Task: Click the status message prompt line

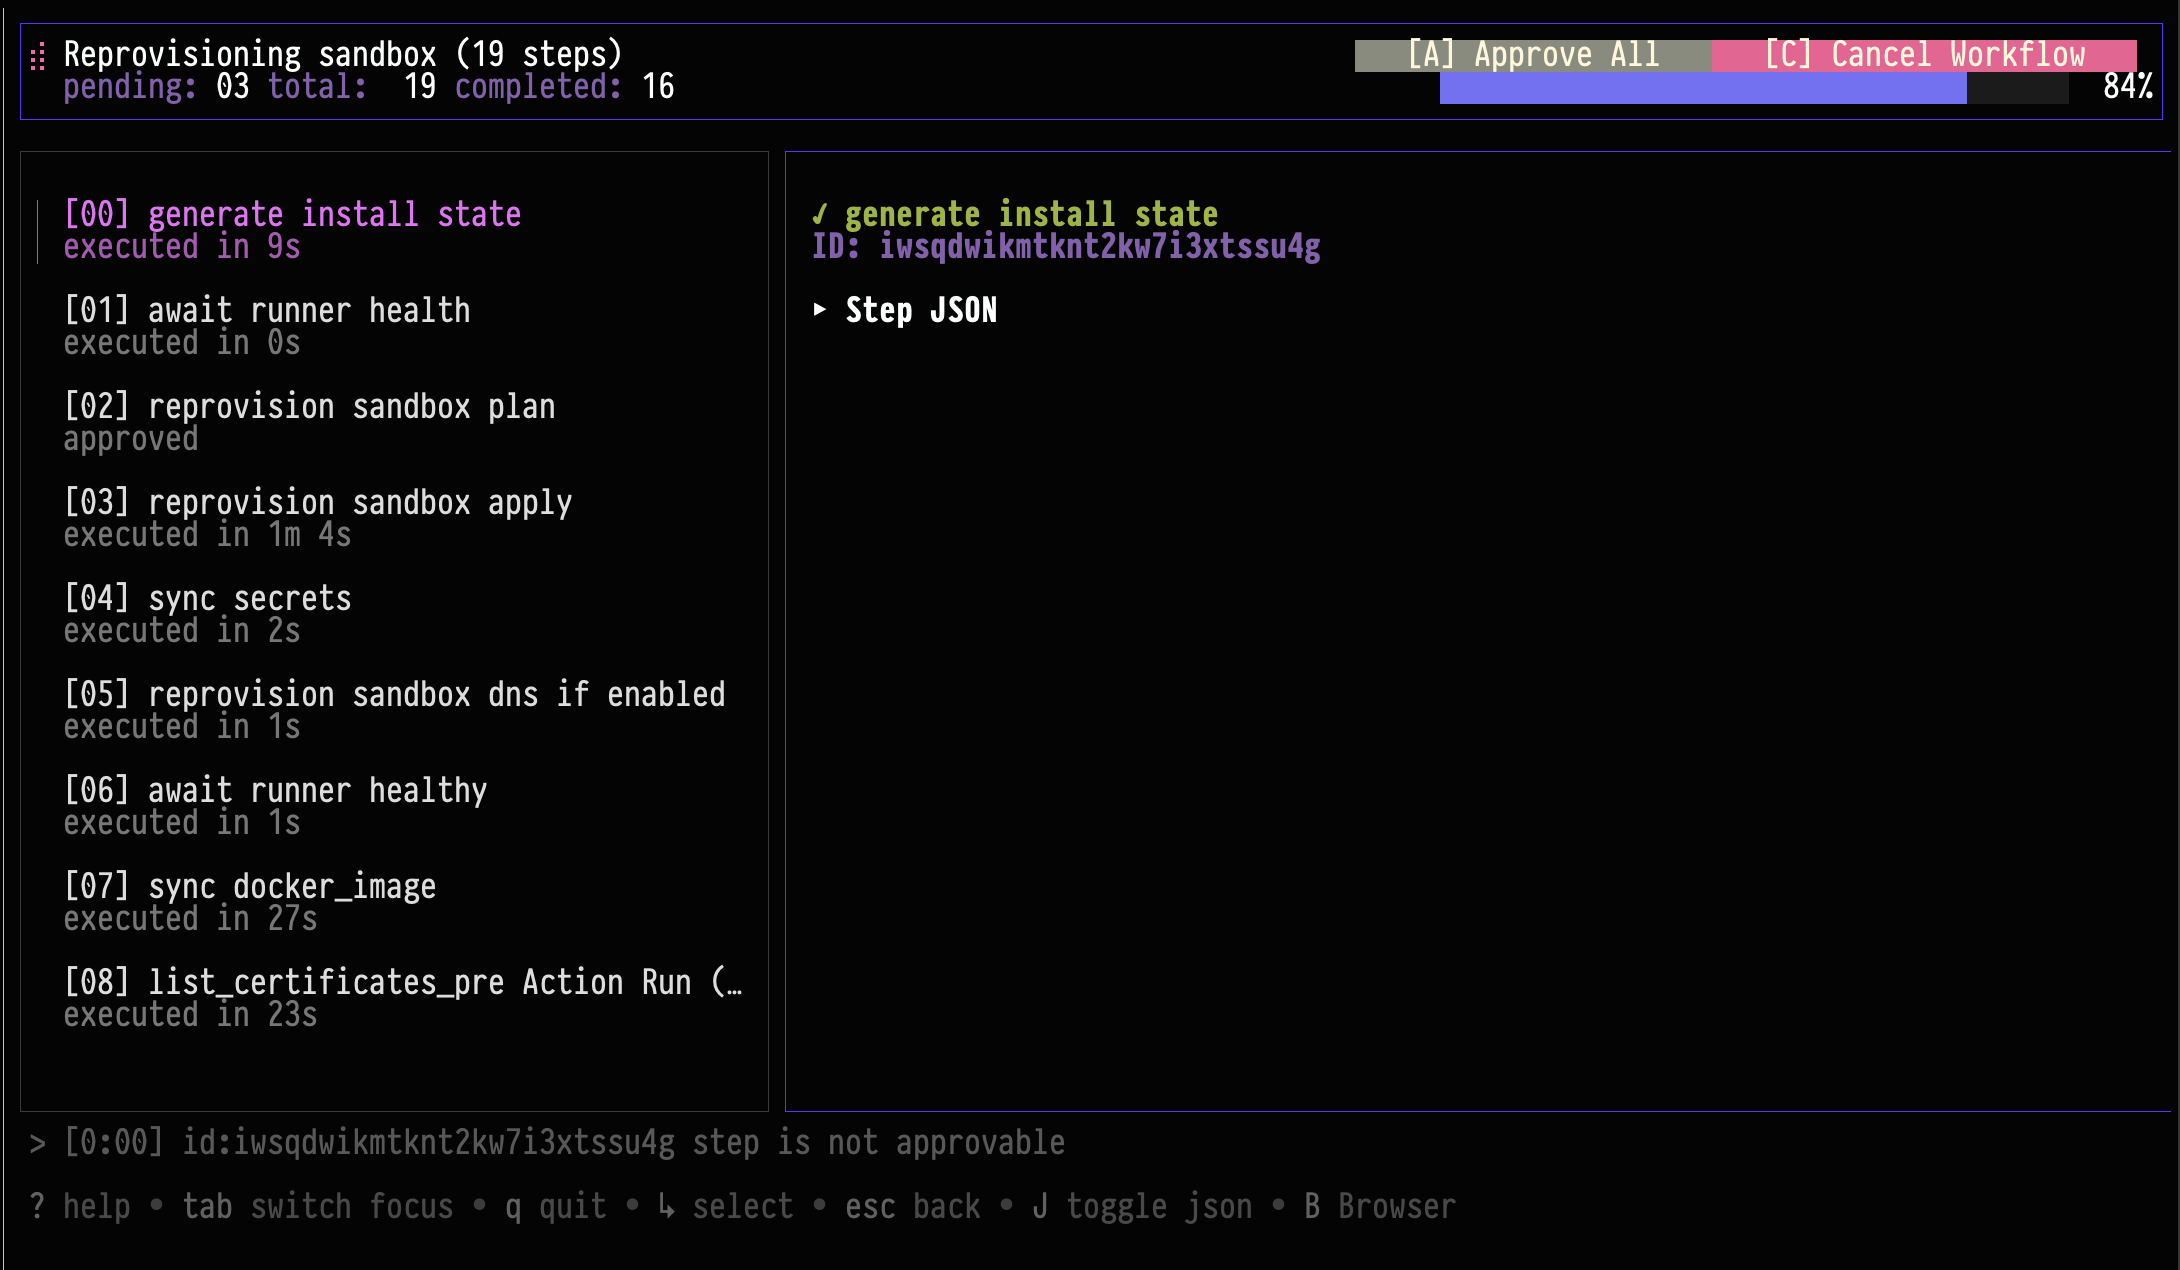Action: click(547, 1142)
